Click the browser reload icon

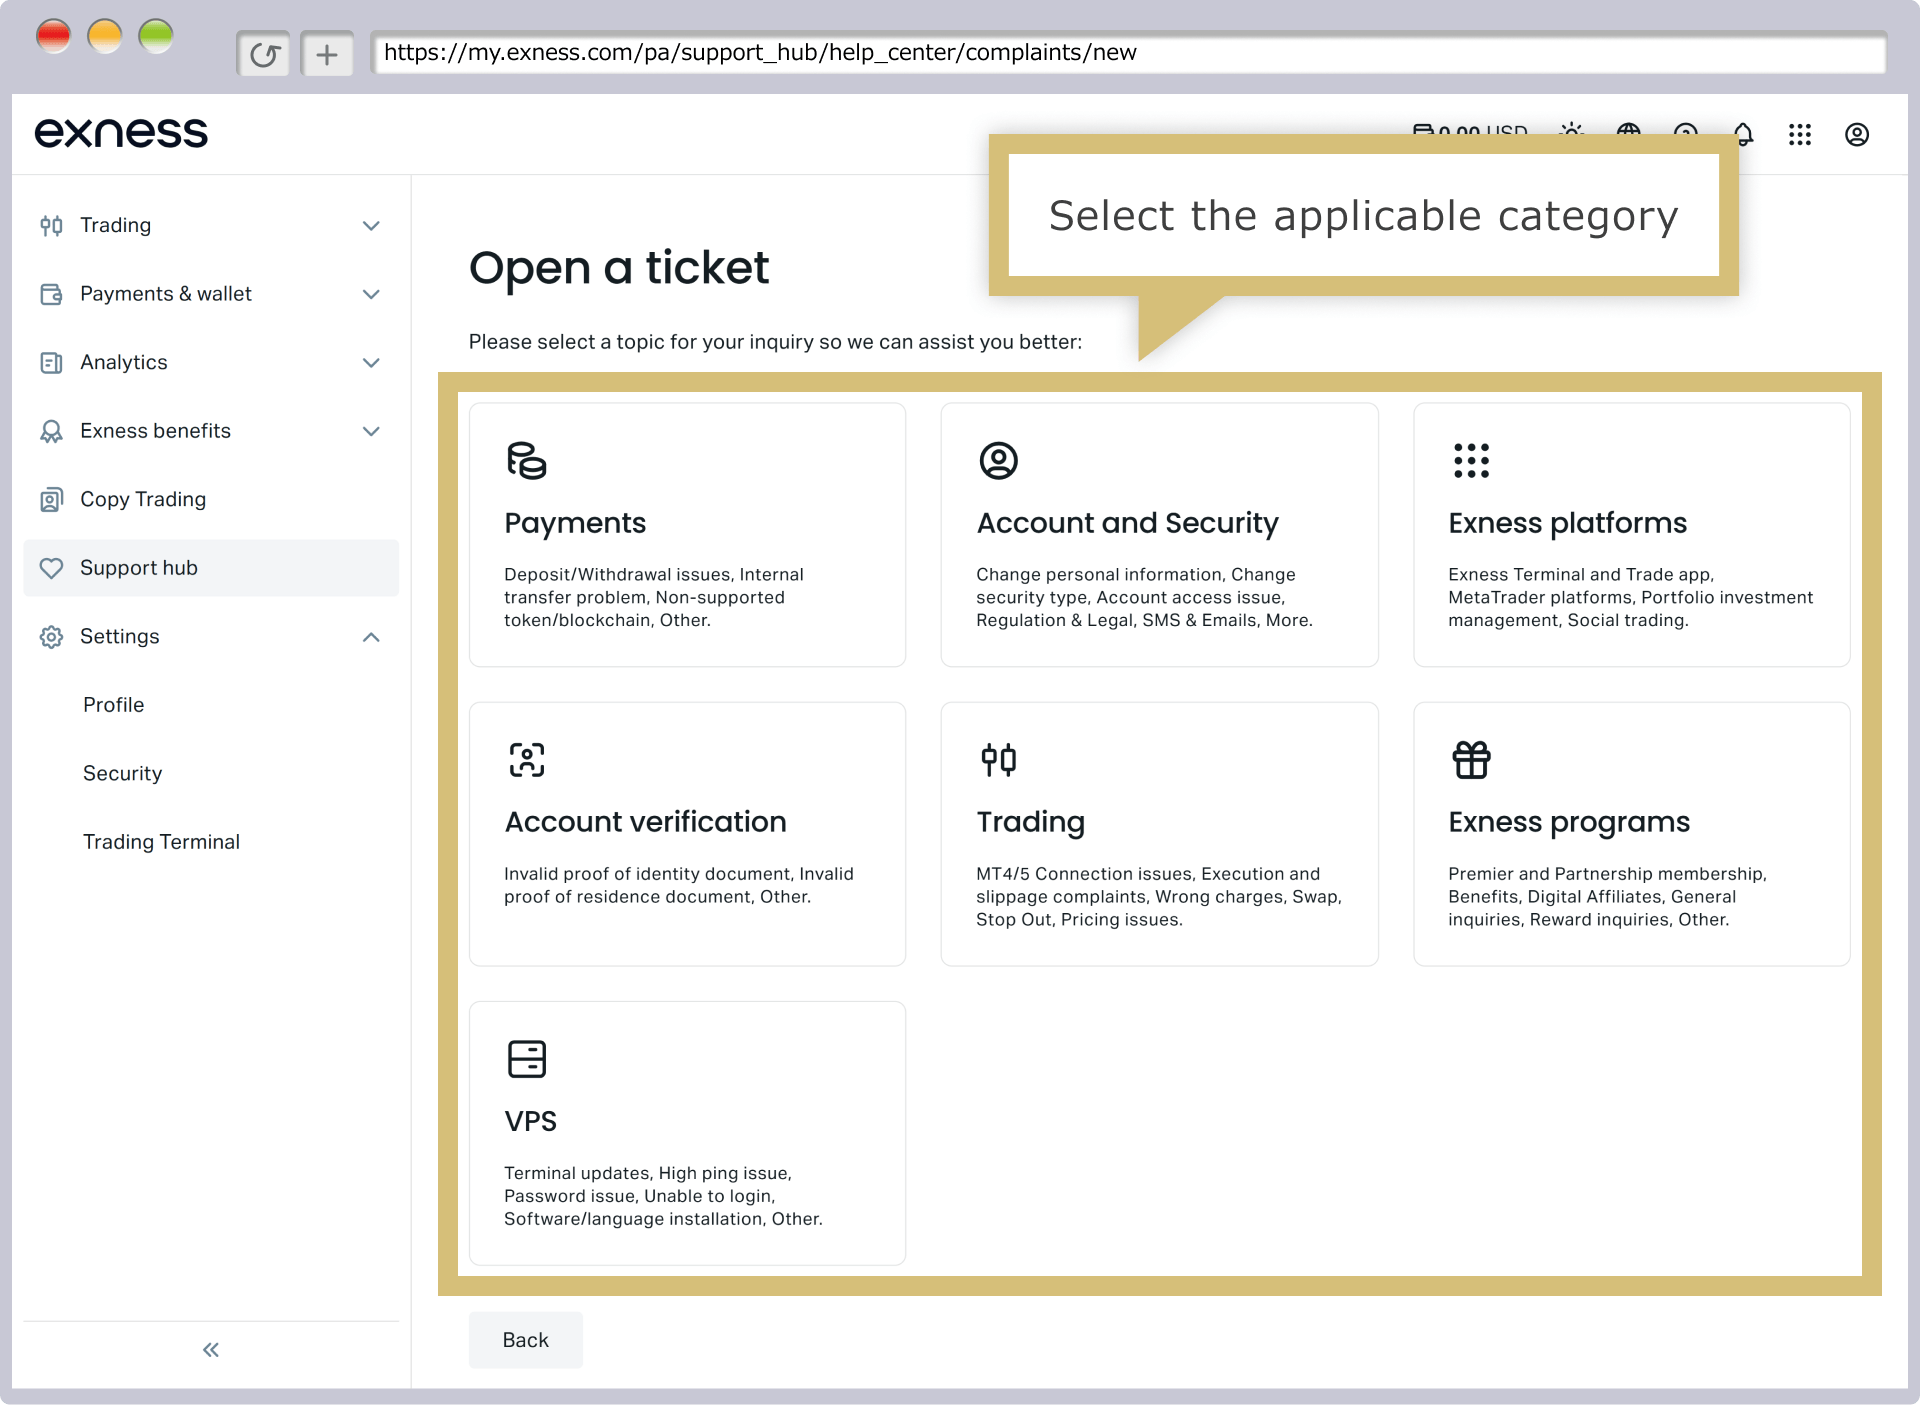tap(264, 54)
